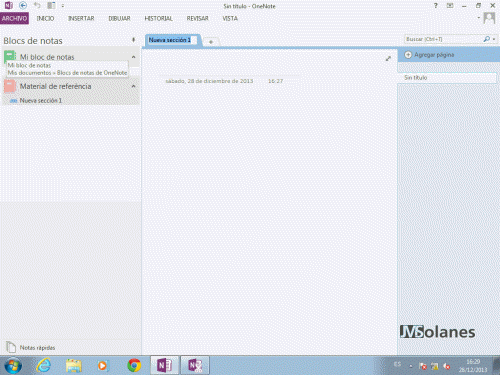Click the Buscar search field

pyautogui.click(x=443, y=39)
